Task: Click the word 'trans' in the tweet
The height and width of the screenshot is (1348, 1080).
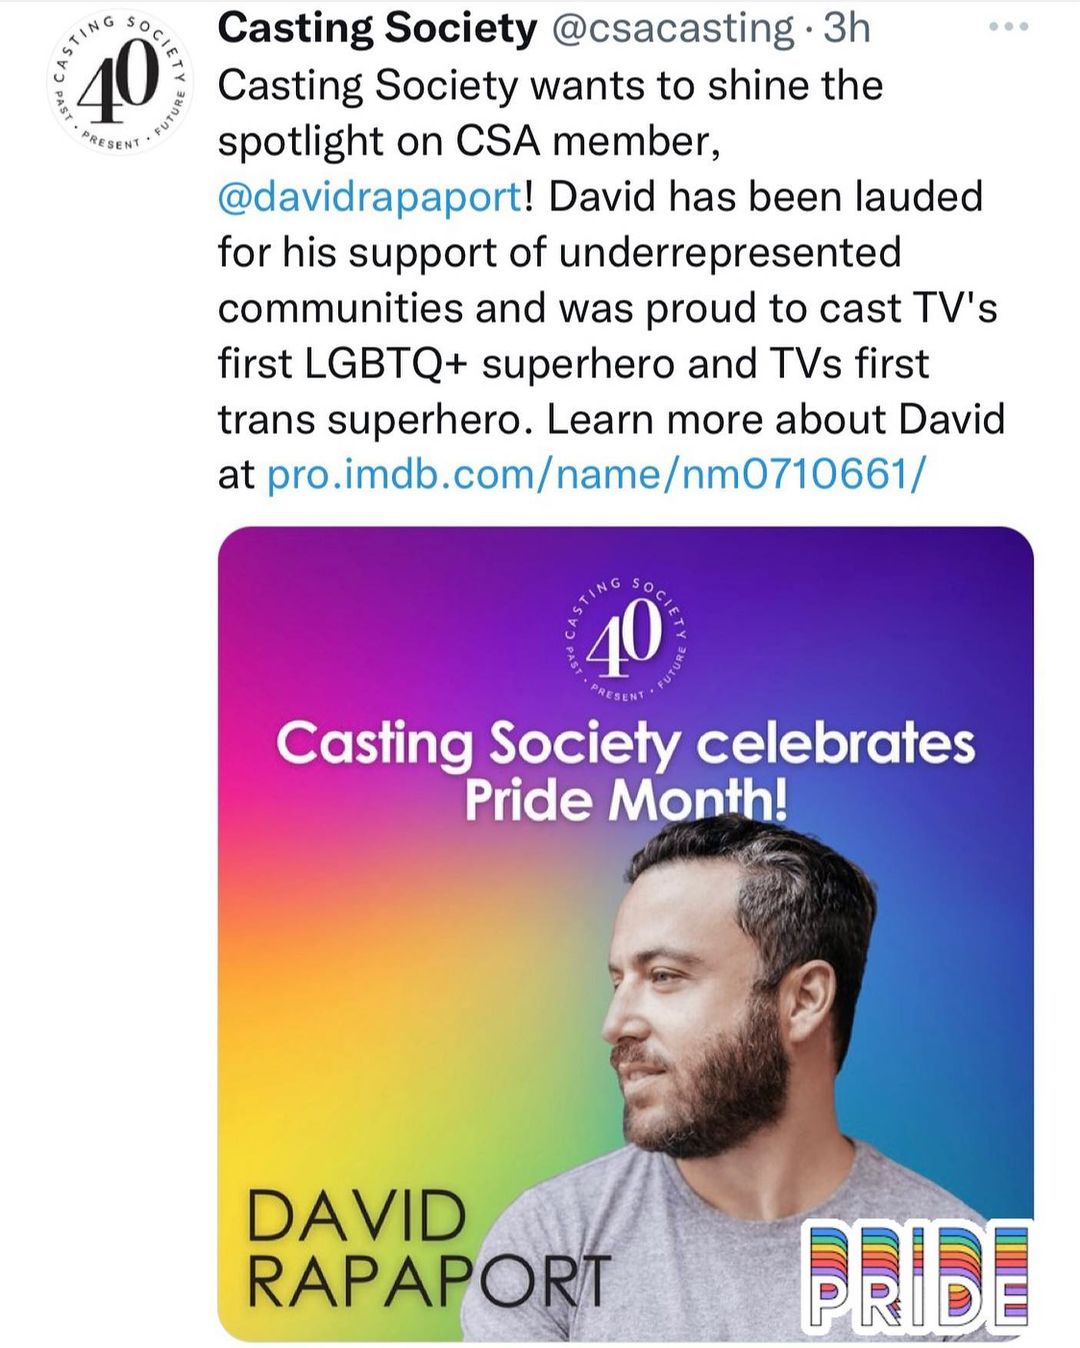Action: pos(266,419)
